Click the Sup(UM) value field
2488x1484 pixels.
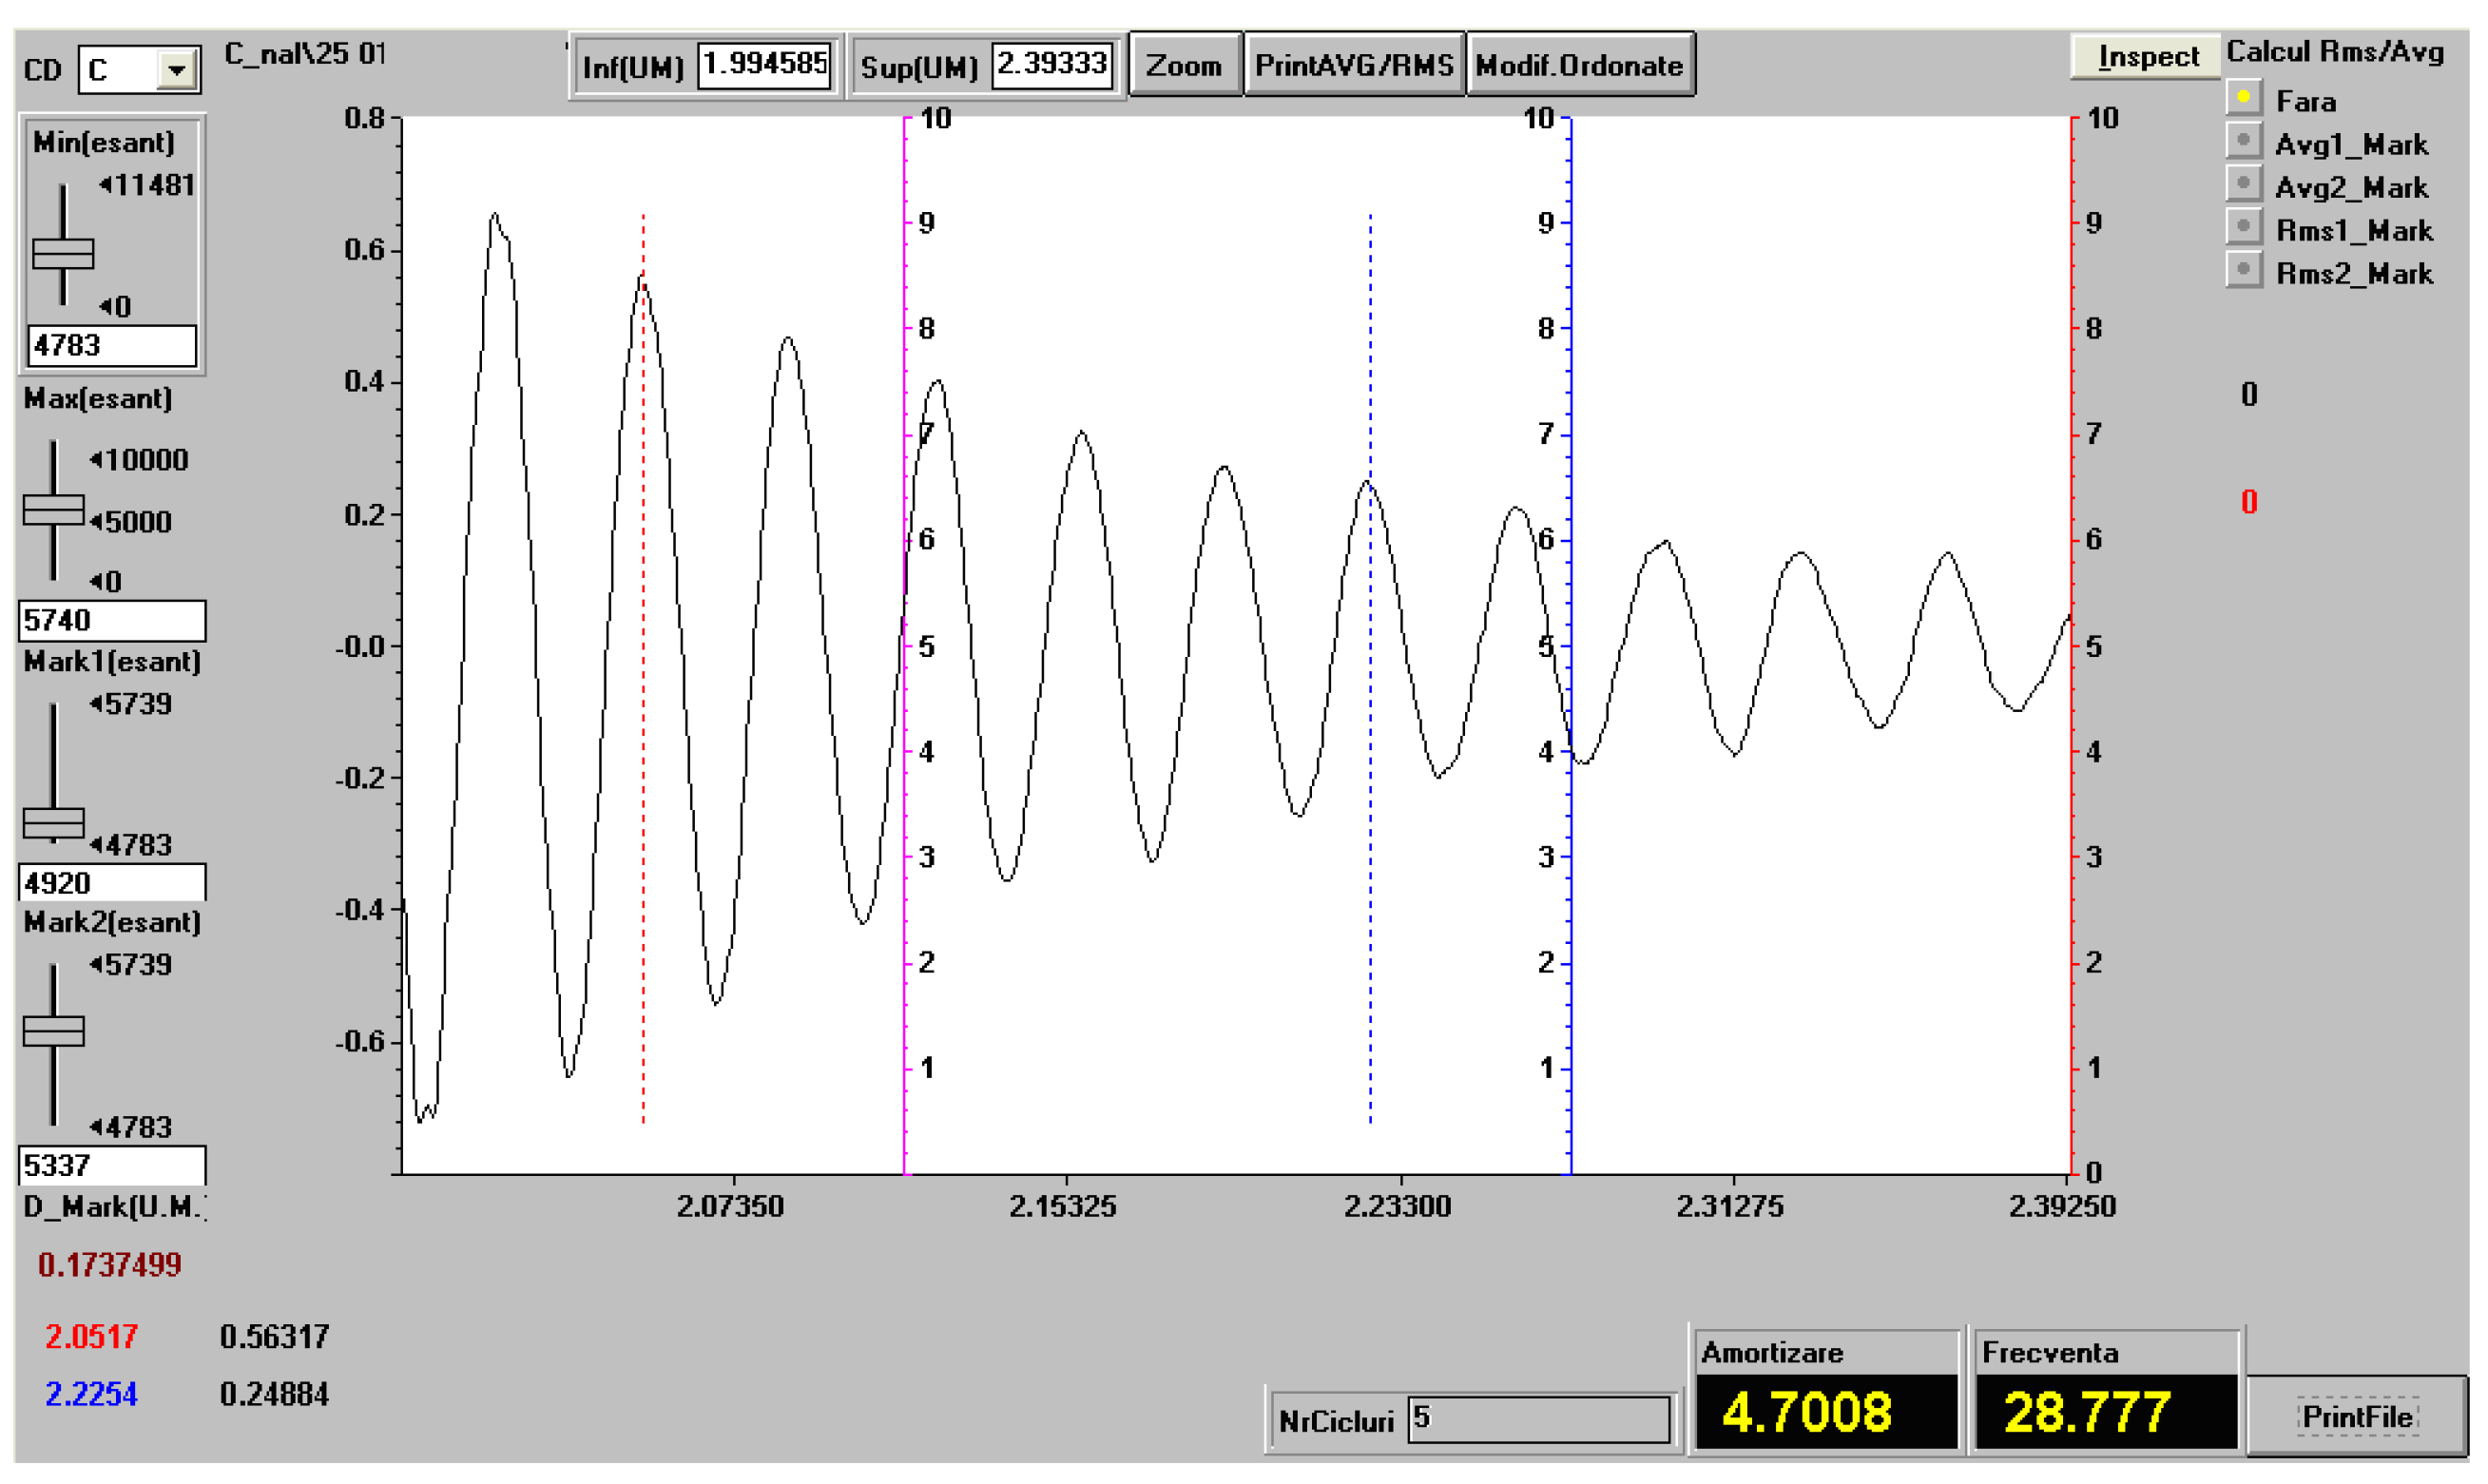[1051, 65]
